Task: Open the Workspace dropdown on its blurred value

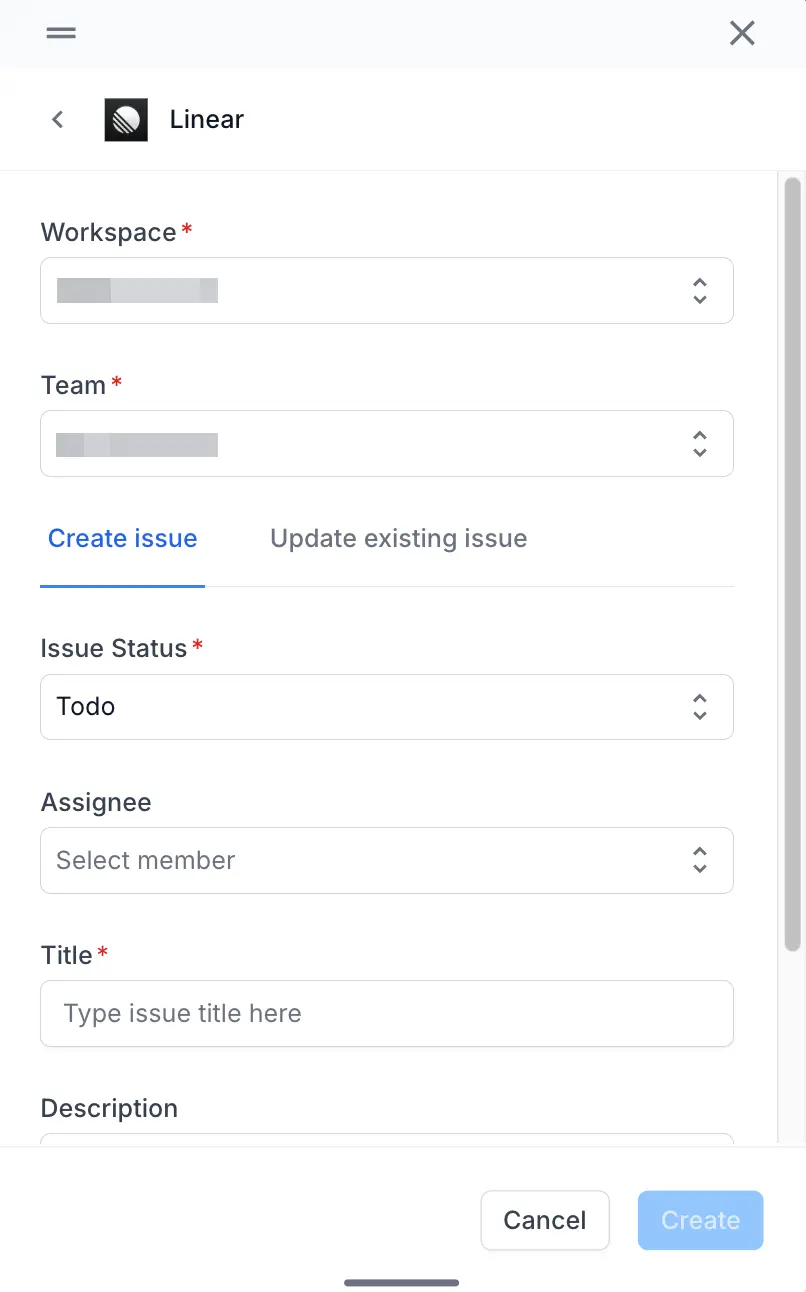Action: (x=138, y=291)
